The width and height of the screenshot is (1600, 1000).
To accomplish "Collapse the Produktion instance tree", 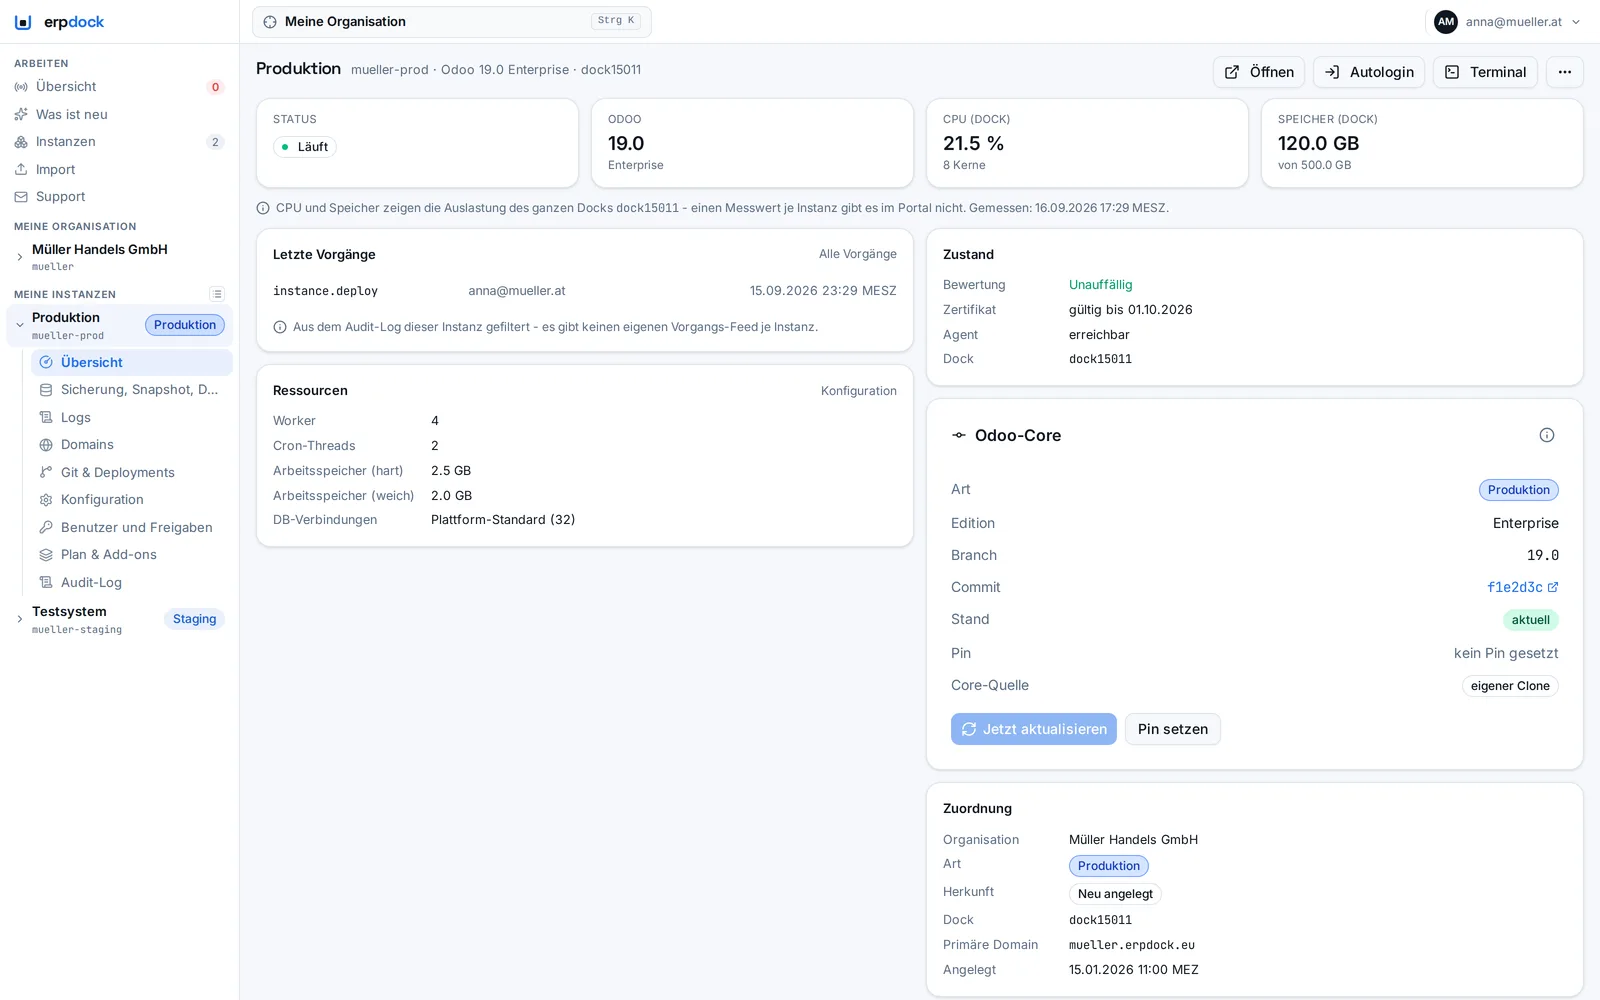I will point(19,325).
